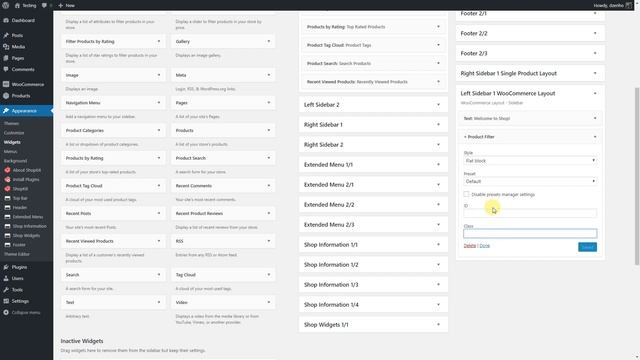Open Background submenu item
Viewport: 640px width, 360px height.
(16, 161)
